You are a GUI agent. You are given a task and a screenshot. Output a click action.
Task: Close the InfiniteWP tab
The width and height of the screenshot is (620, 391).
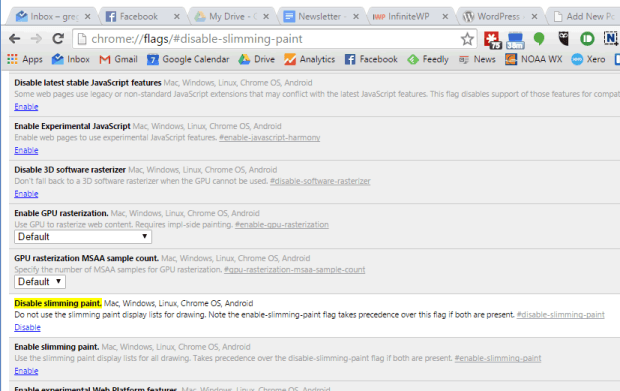click(445, 17)
